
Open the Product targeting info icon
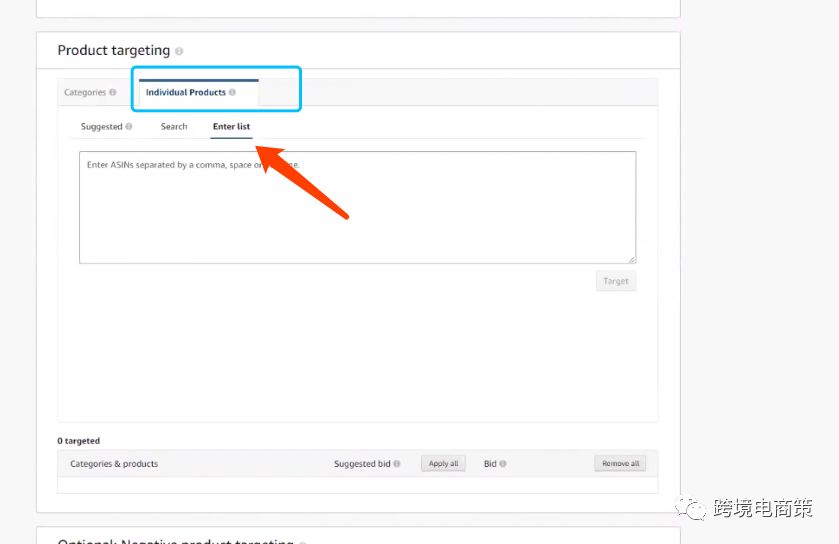[179, 51]
